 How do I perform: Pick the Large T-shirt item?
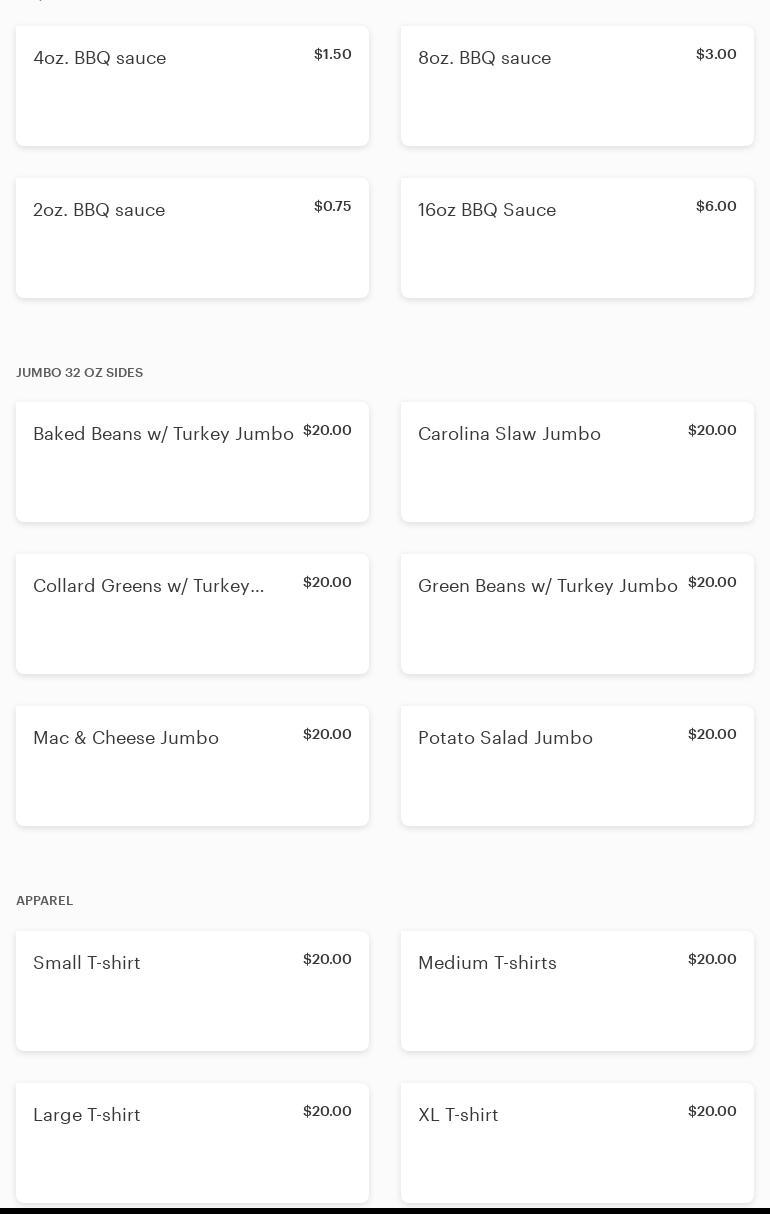[x=192, y=1143]
